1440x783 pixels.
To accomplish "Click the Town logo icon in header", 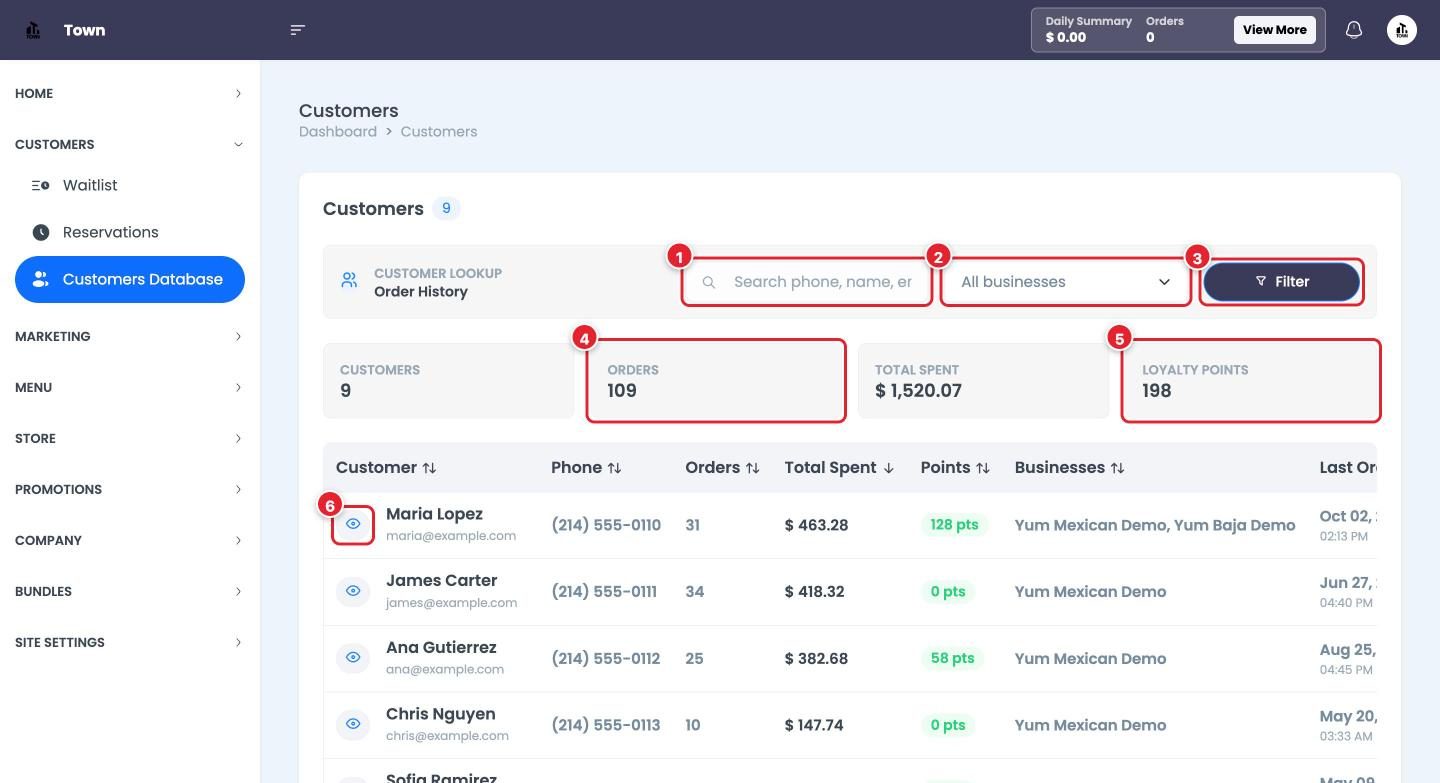I will [33, 30].
